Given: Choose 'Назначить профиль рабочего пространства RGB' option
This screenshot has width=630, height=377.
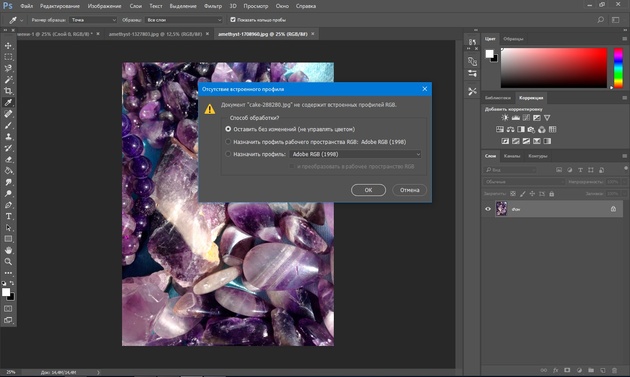Looking at the screenshot, I should click(228, 142).
